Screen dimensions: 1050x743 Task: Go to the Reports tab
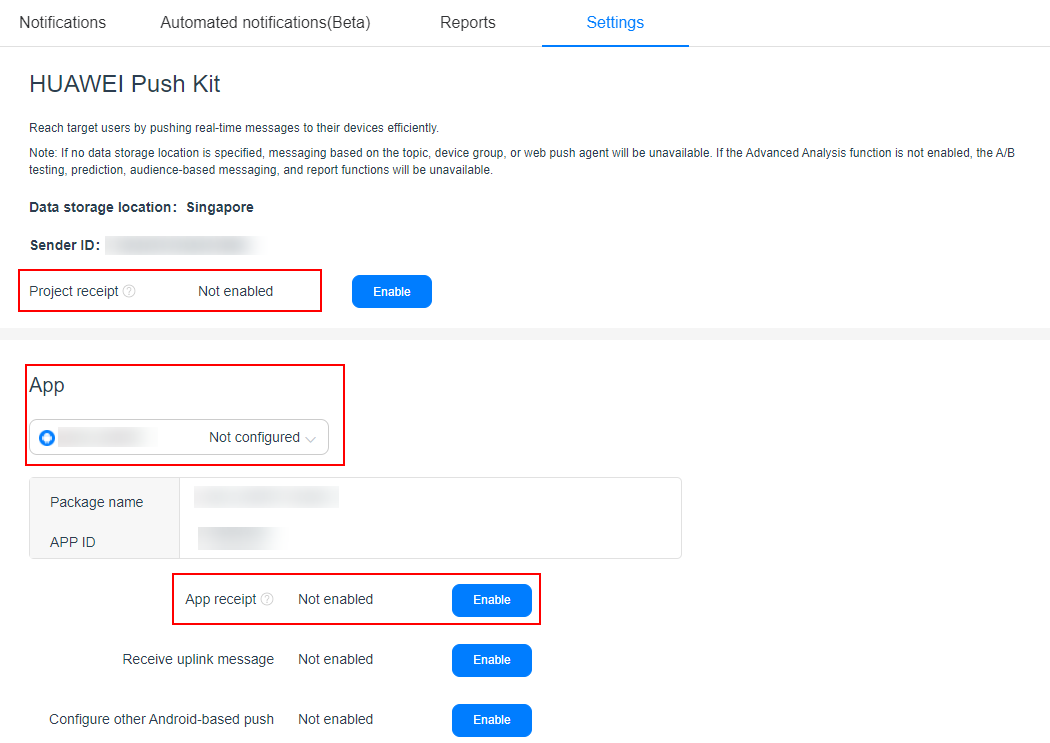(467, 22)
